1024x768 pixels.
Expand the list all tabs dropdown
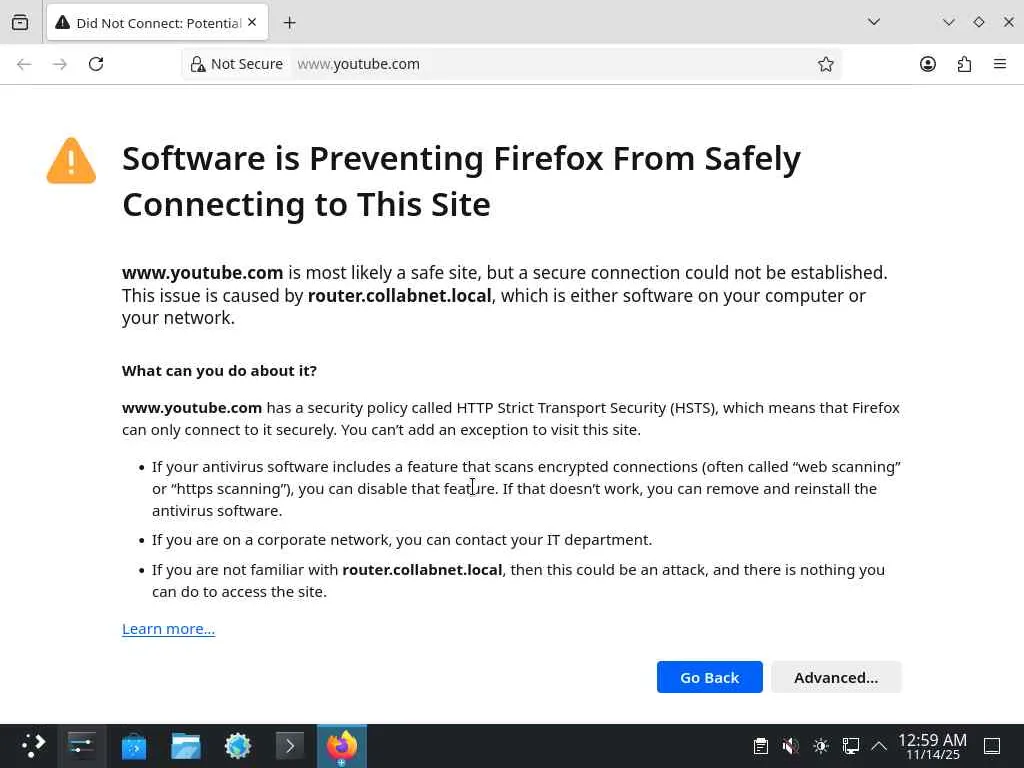874,22
